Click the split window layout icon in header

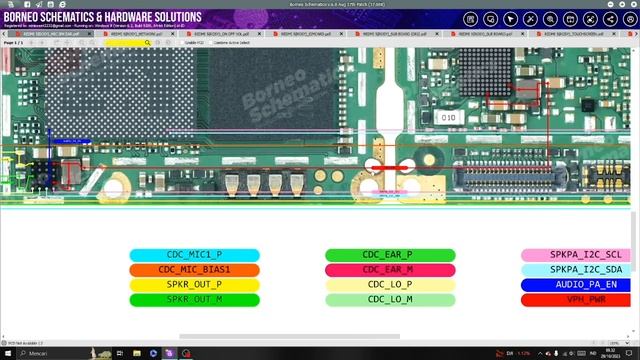click(571, 19)
